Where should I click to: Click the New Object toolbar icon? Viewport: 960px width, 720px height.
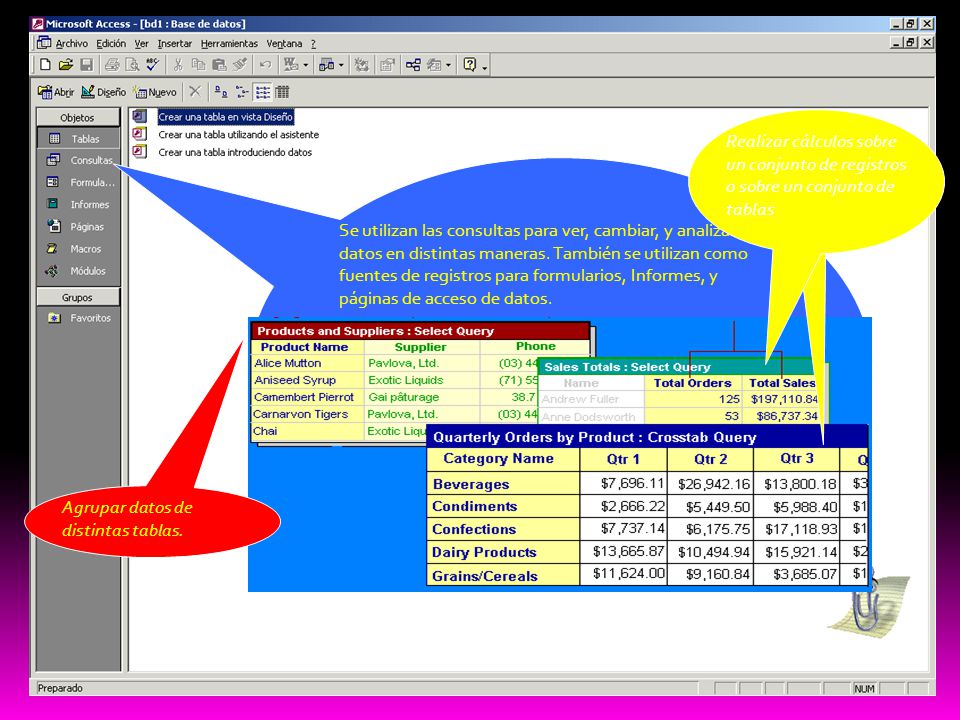click(434, 64)
